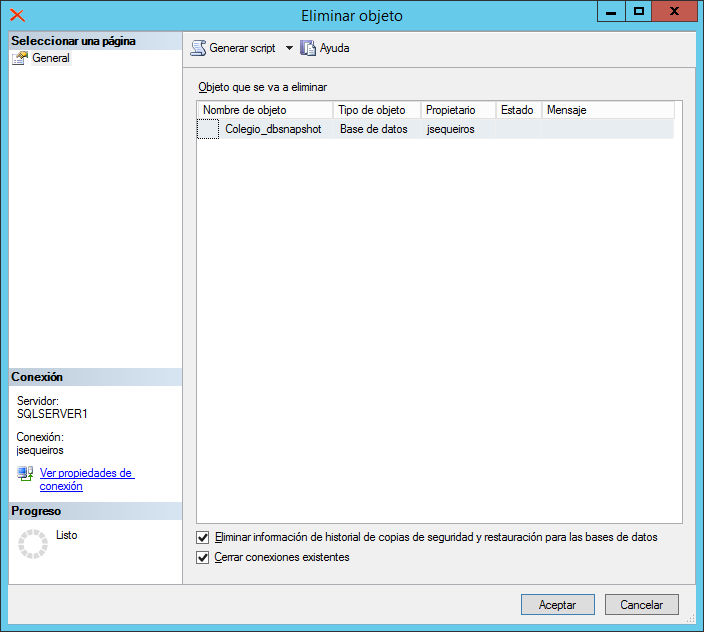Screen dimensions: 704x632
Task: Click the Objeto que se va a eliminar label
Action: pos(263,87)
